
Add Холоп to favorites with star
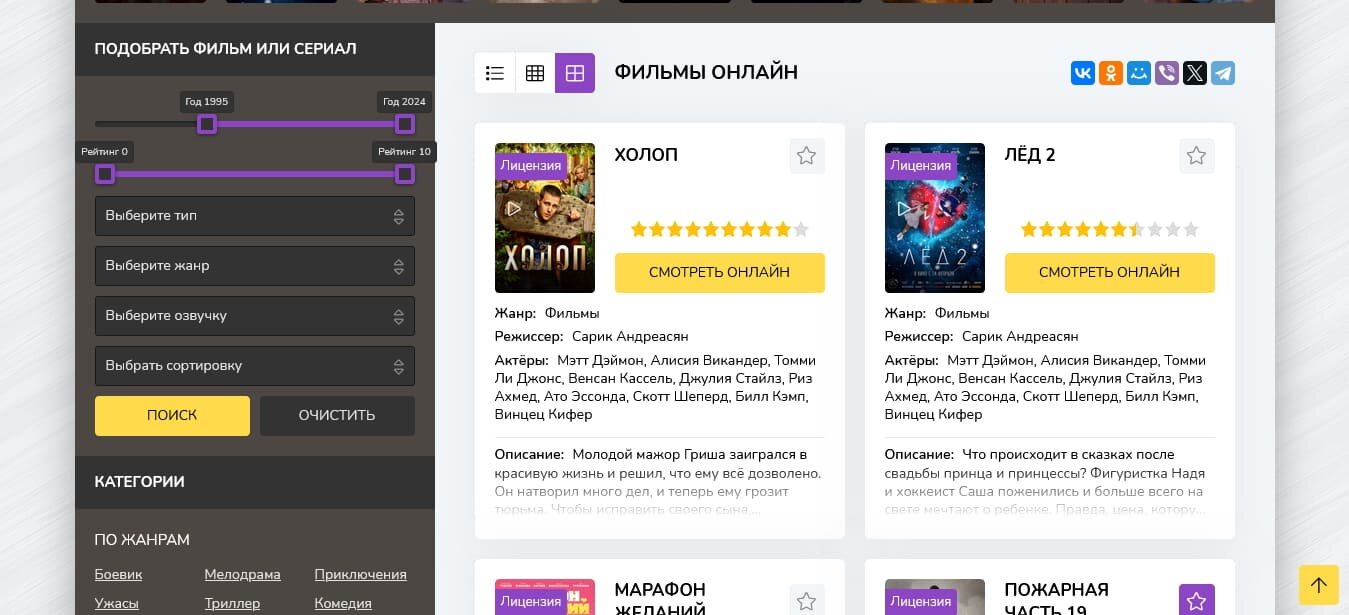(807, 156)
